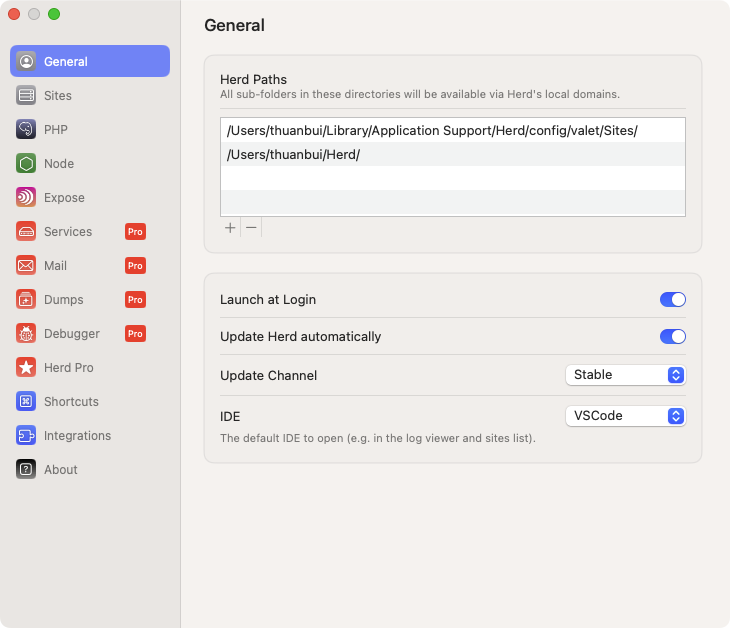The image size is (730, 628).
Task: Open the Update Channel Stable dropdown
Action: pyautogui.click(x=626, y=375)
